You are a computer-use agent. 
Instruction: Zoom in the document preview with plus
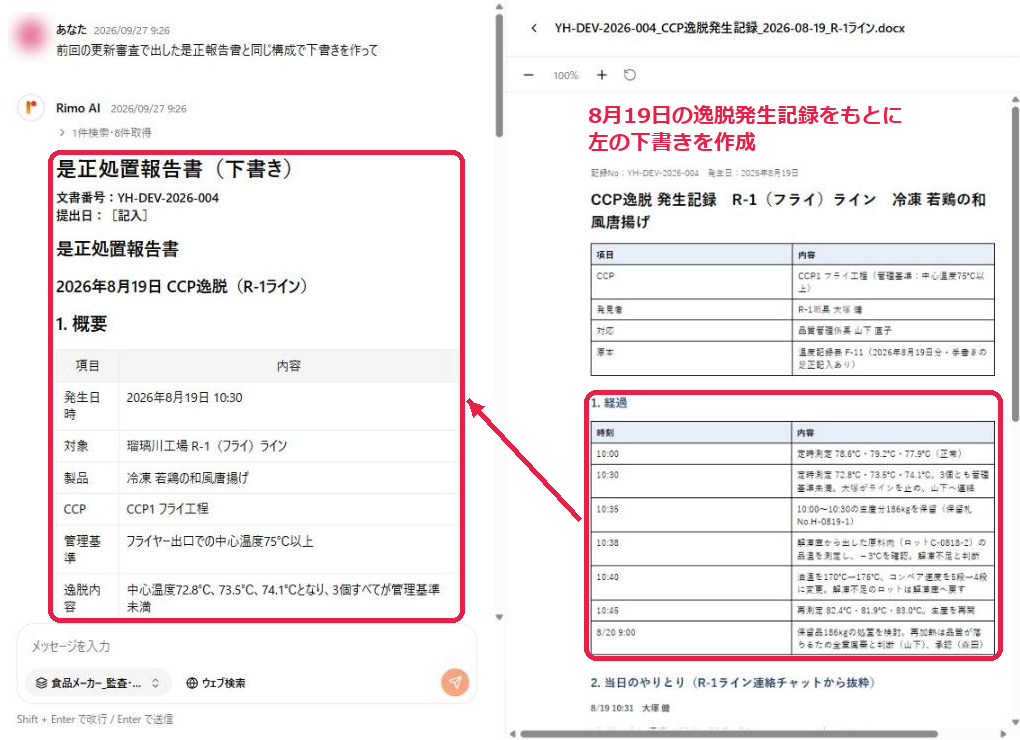tap(602, 75)
